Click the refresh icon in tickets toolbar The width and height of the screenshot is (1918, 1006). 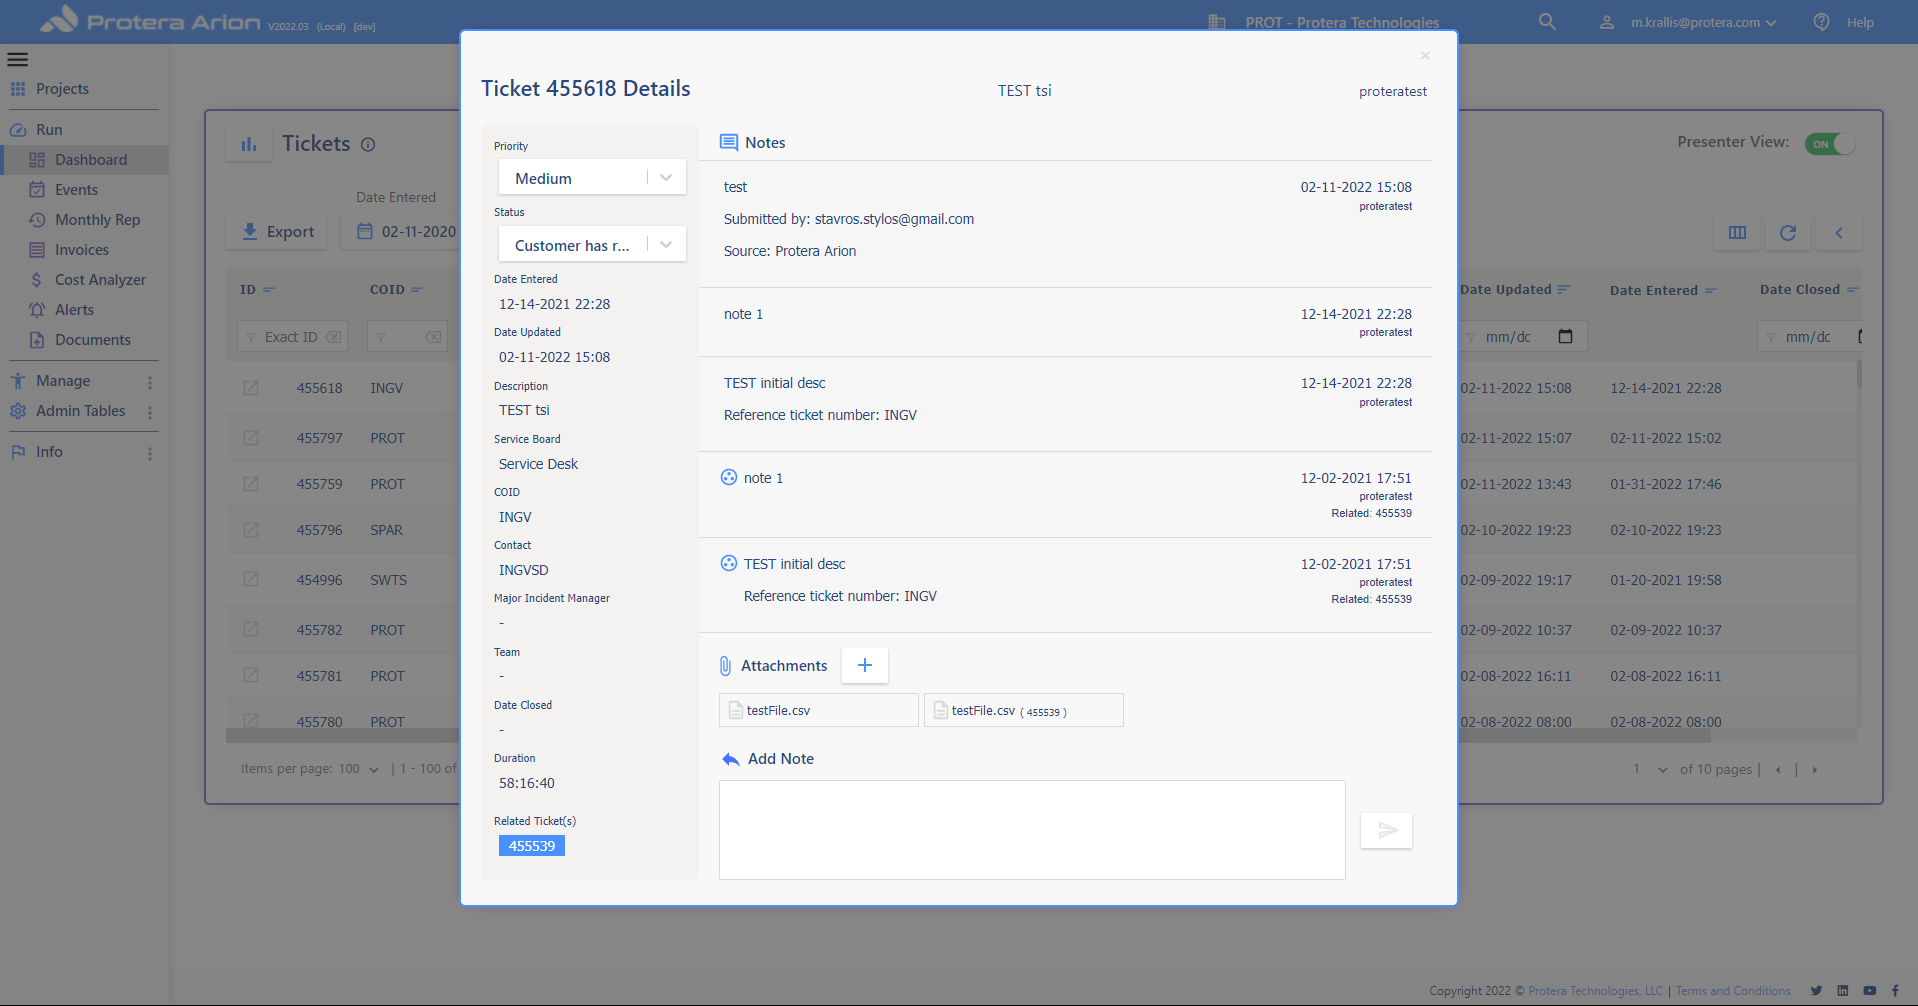click(x=1788, y=233)
